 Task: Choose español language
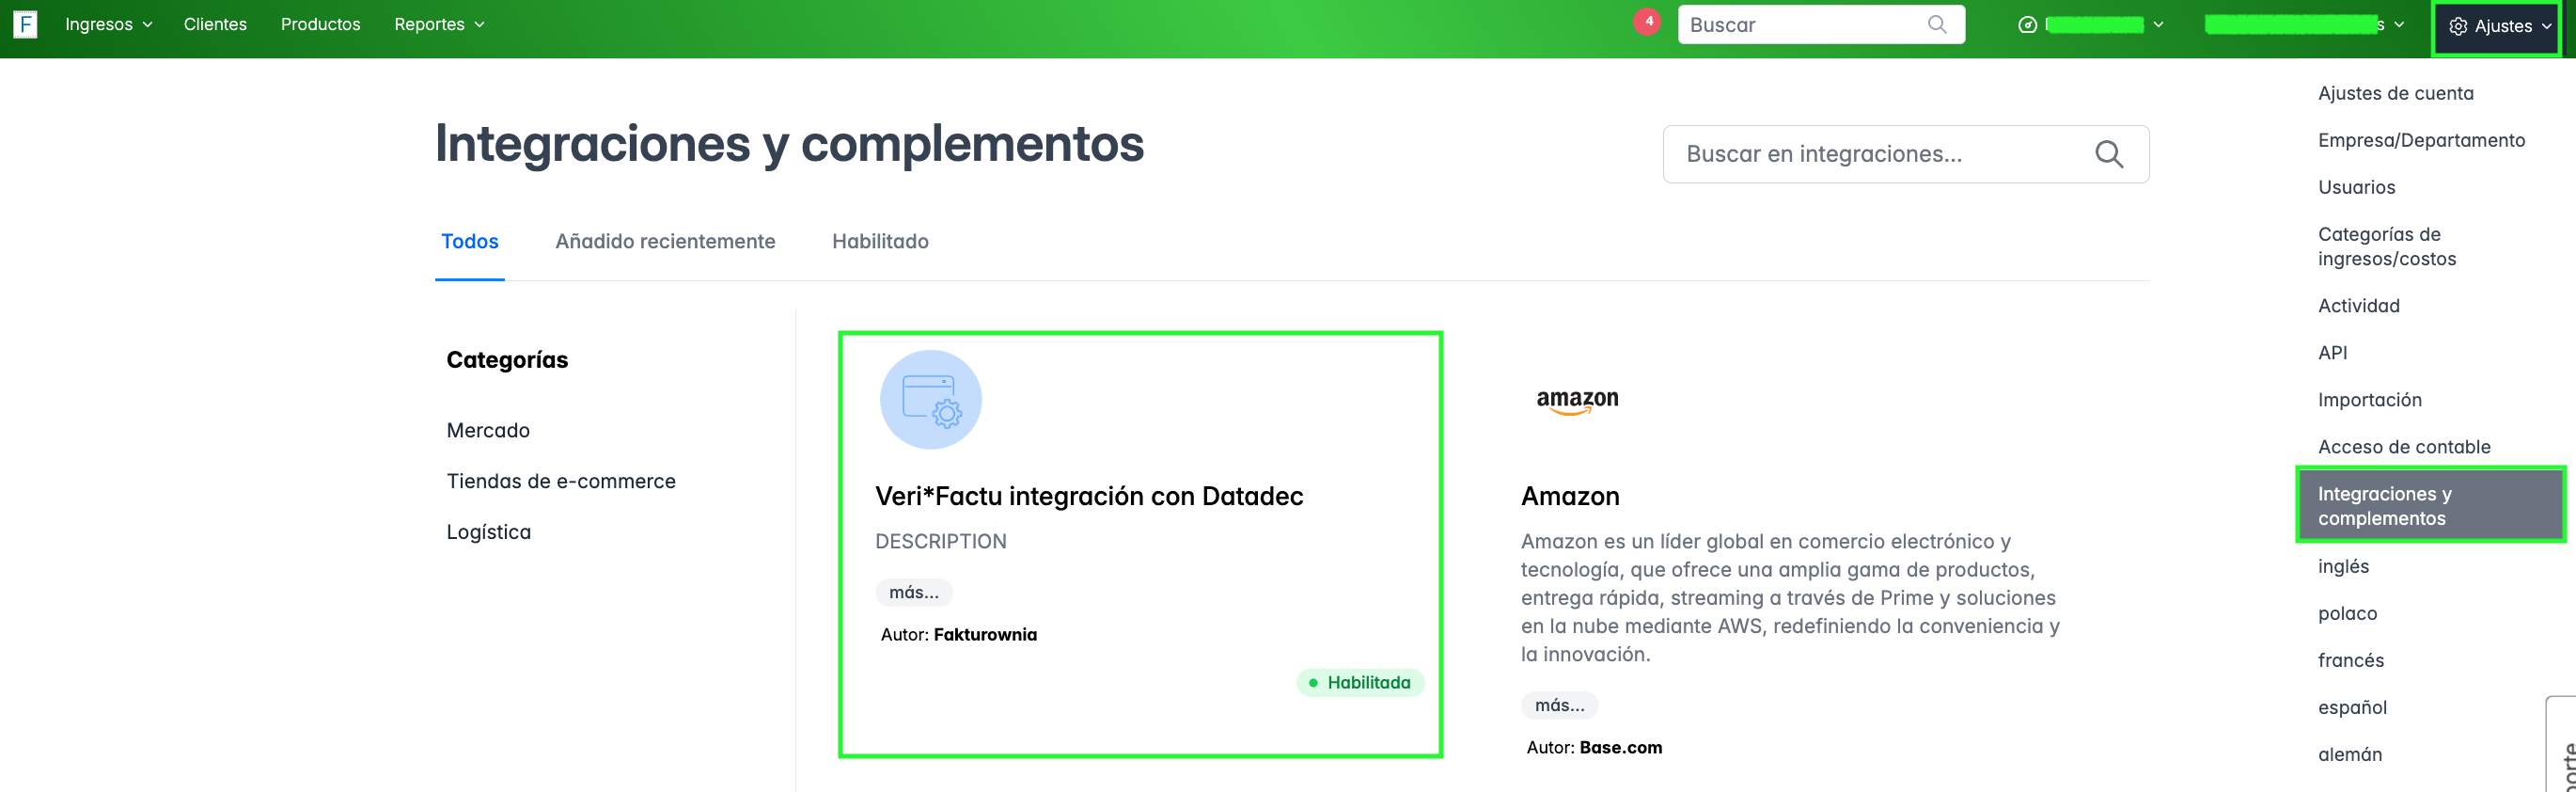coord(2352,708)
